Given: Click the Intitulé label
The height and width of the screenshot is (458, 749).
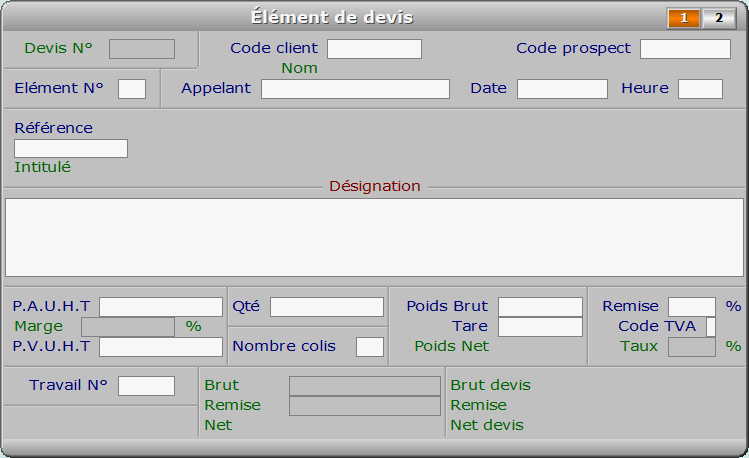Looking at the screenshot, I should (x=43, y=167).
